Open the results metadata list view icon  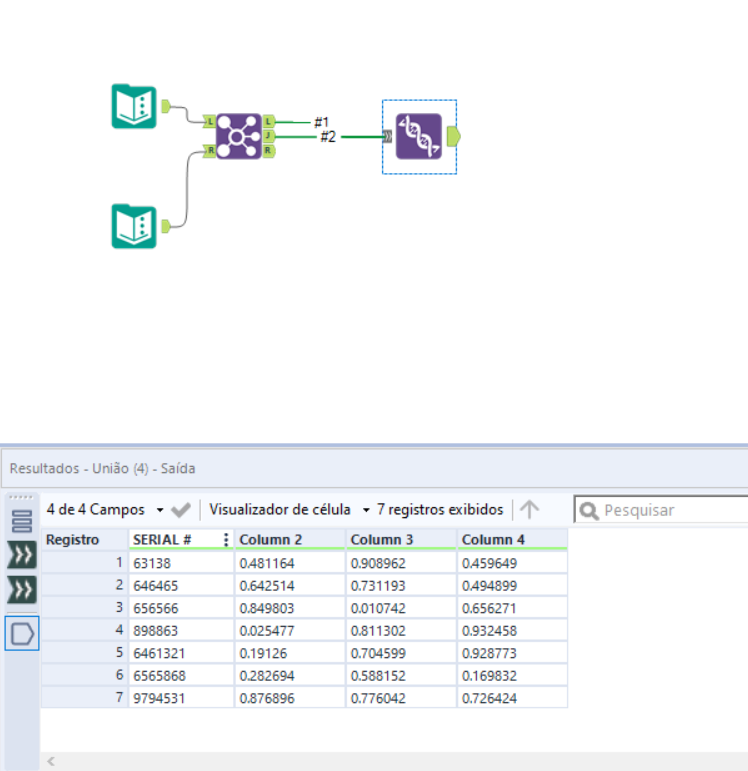tap(22, 521)
